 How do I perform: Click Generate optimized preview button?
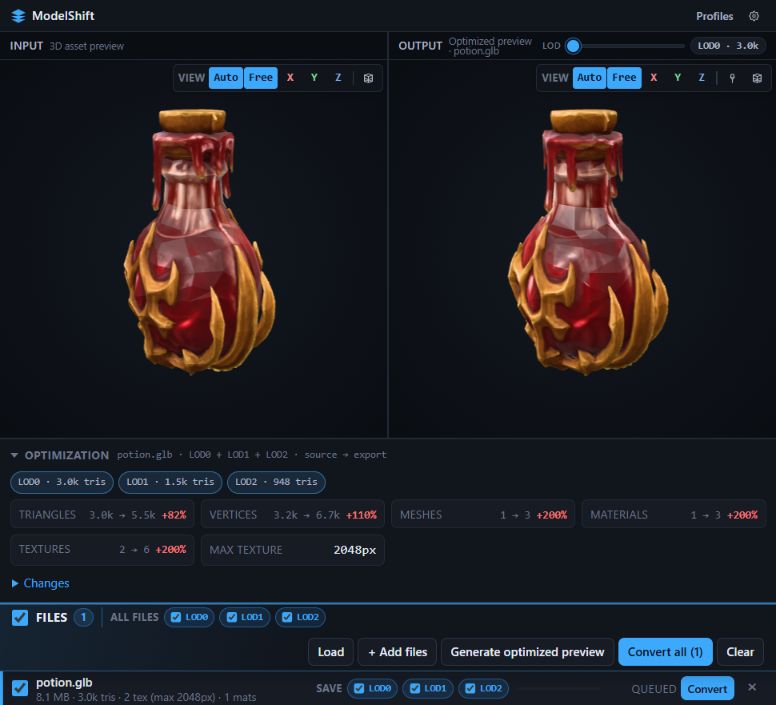pyautogui.click(x=528, y=652)
